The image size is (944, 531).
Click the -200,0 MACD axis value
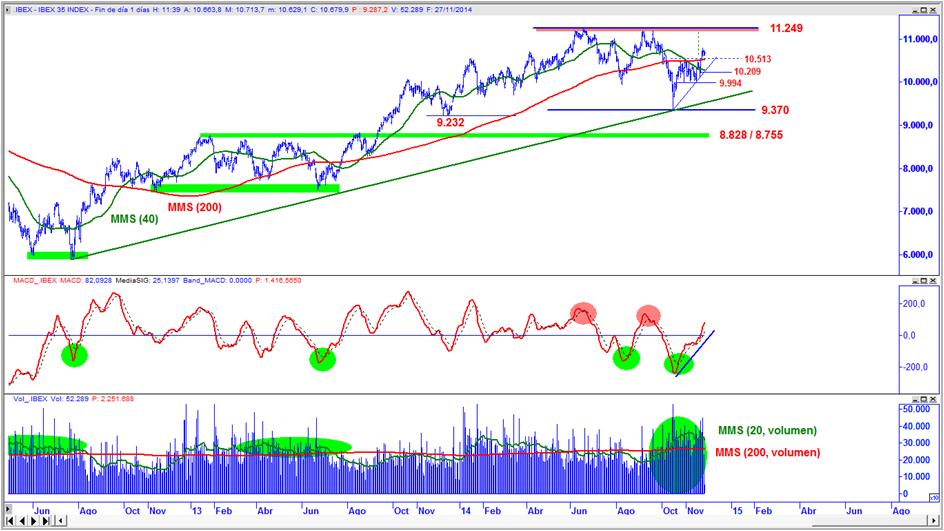(x=914, y=367)
